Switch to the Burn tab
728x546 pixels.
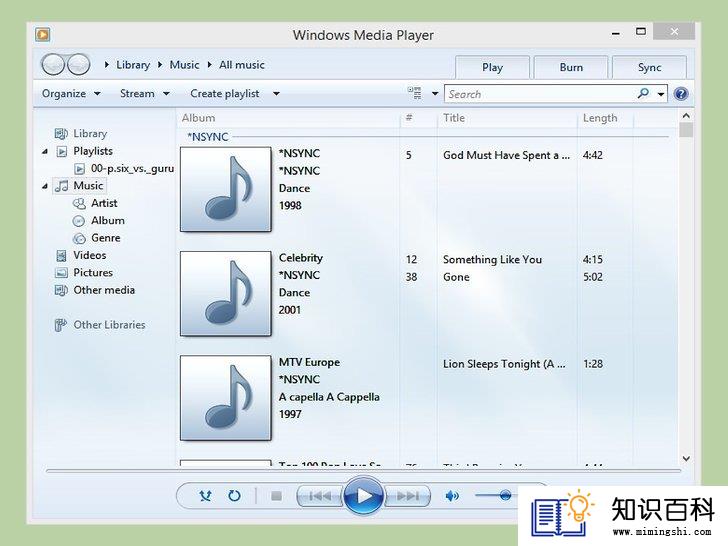571,68
